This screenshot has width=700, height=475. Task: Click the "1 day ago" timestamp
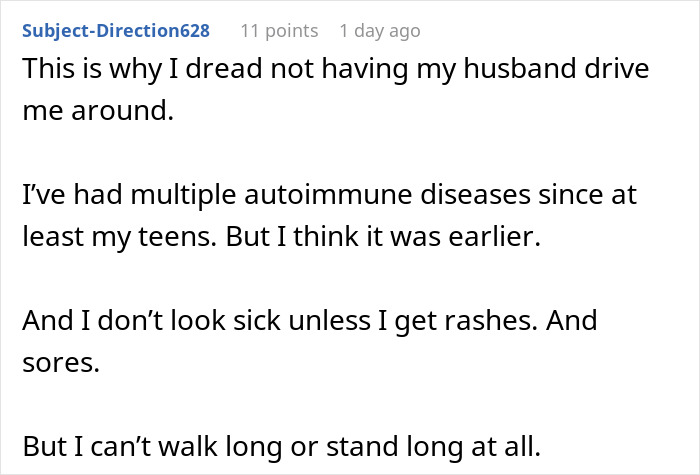click(380, 31)
